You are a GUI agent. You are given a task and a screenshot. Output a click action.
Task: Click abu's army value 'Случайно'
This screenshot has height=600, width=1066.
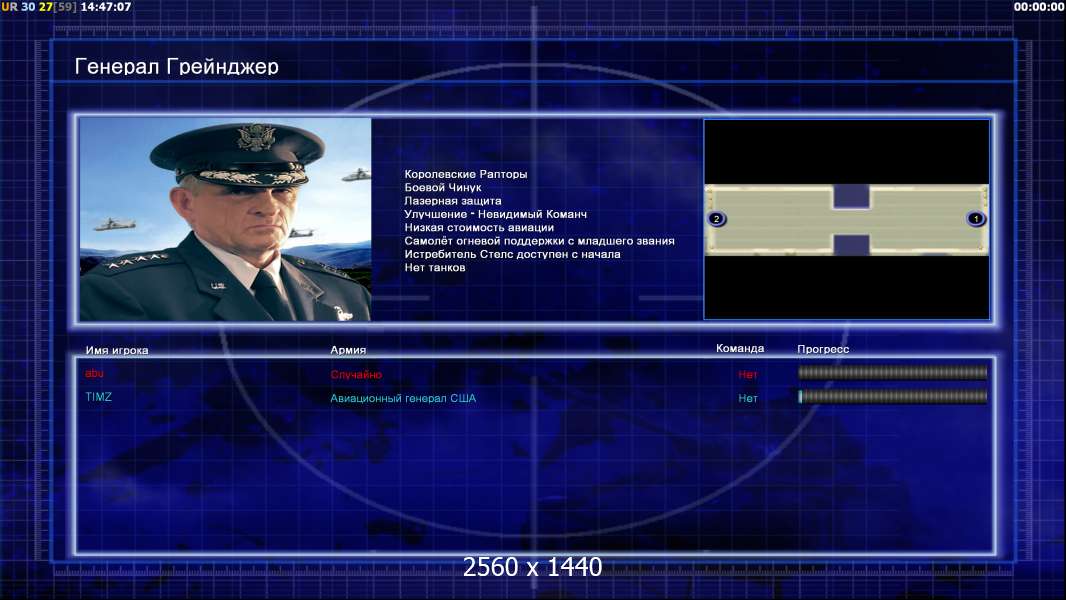(x=356, y=374)
